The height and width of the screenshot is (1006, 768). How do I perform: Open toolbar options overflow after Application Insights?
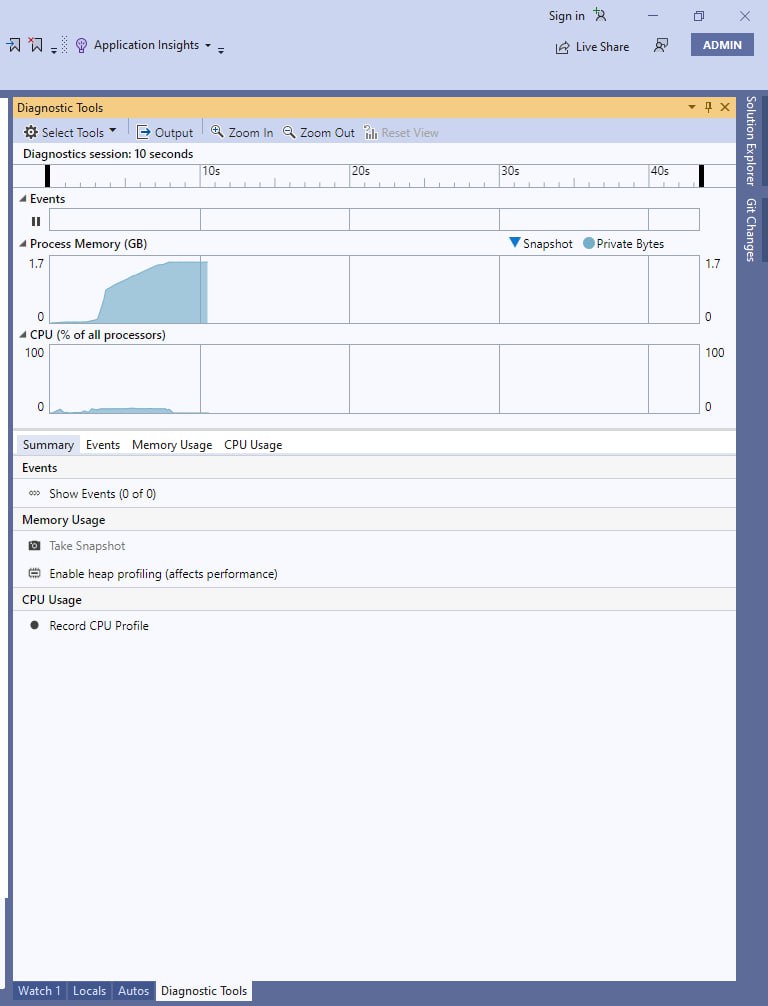point(221,49)
